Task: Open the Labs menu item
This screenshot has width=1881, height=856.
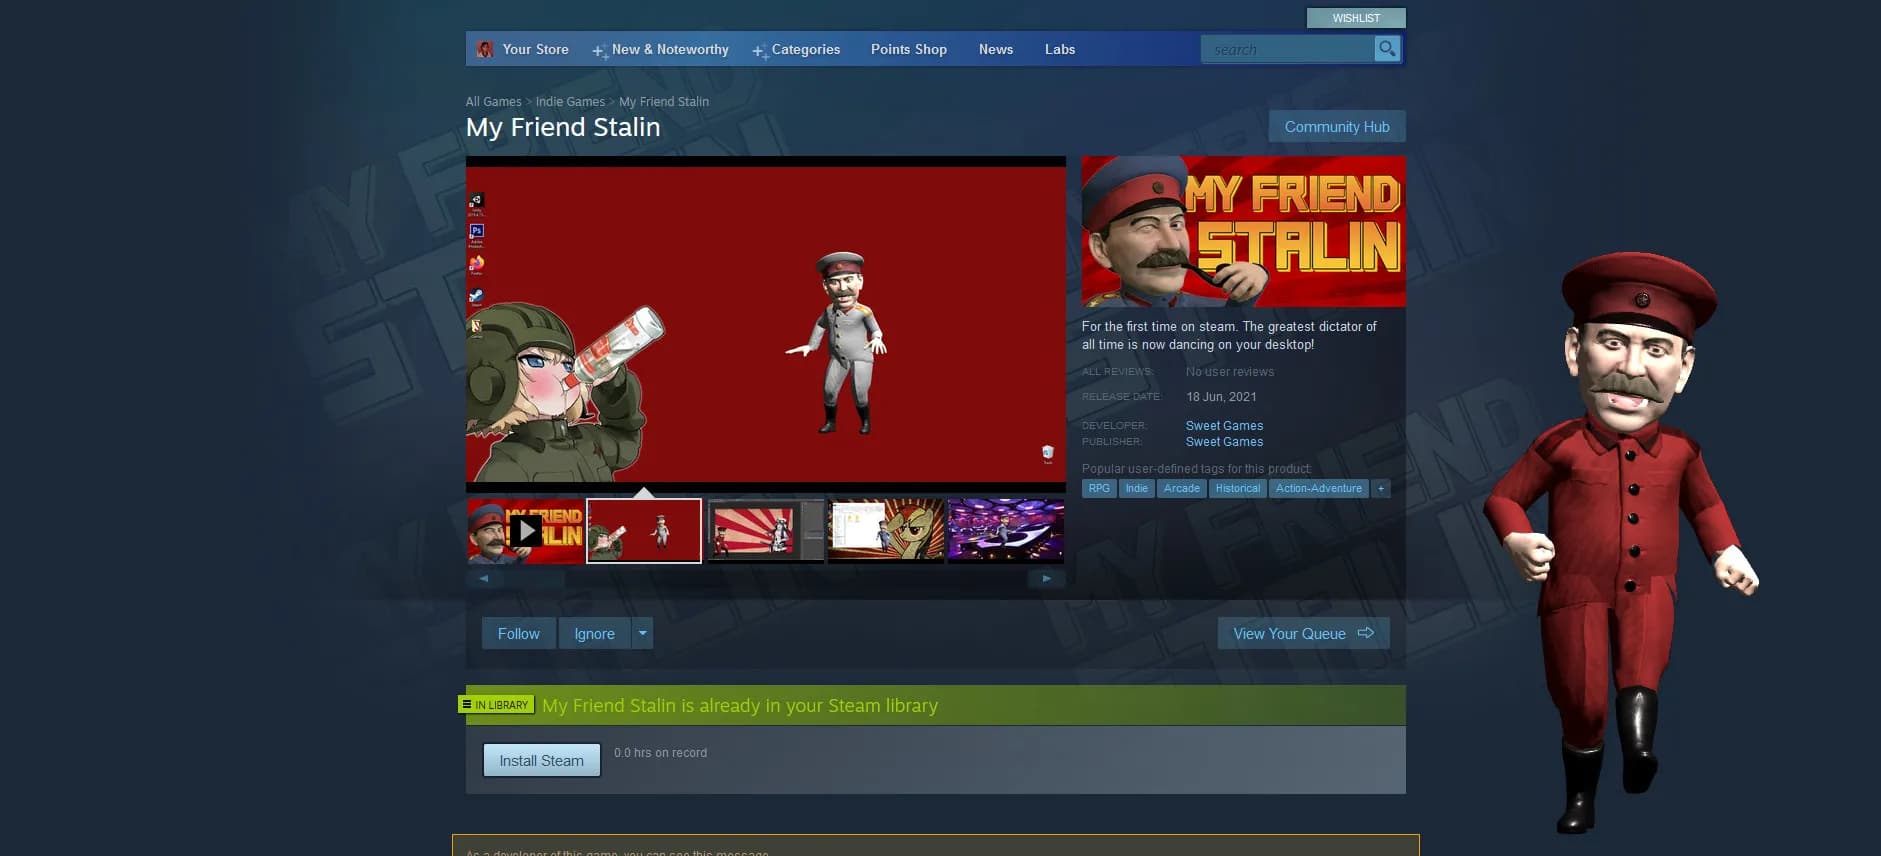Action: point(1059,49)
